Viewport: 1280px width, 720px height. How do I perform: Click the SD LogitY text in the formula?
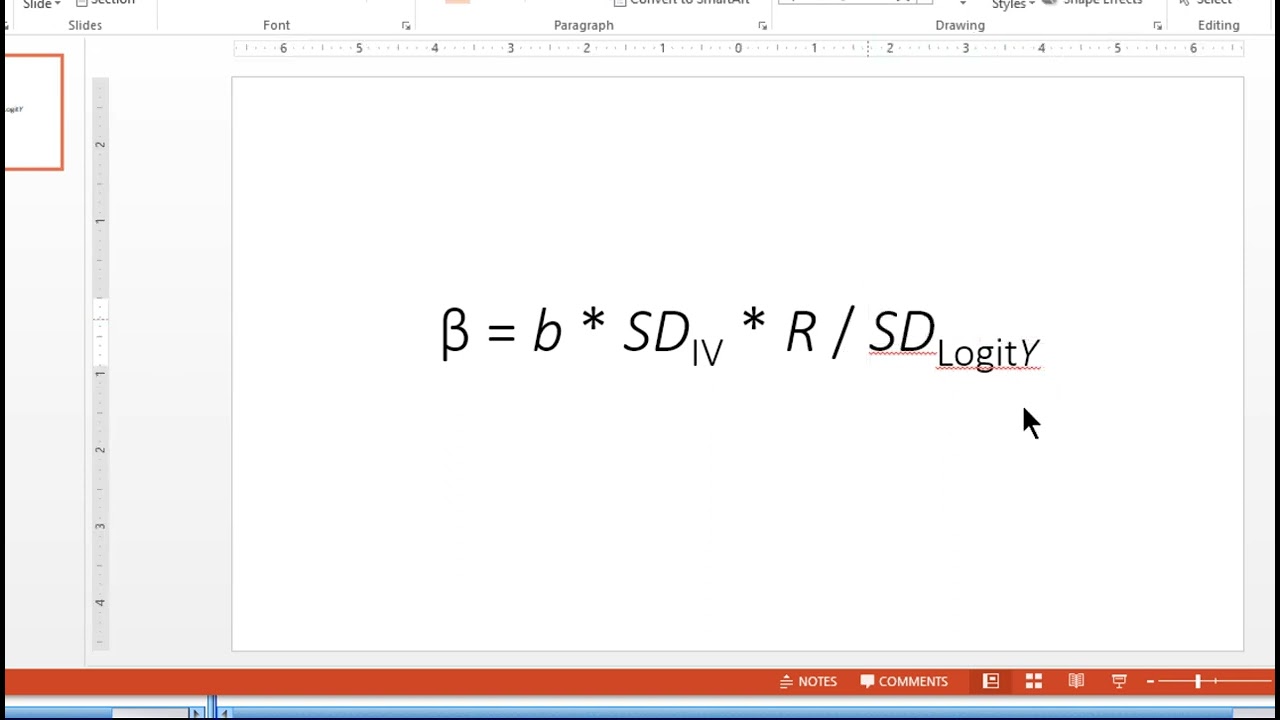[x=956, y=338]
